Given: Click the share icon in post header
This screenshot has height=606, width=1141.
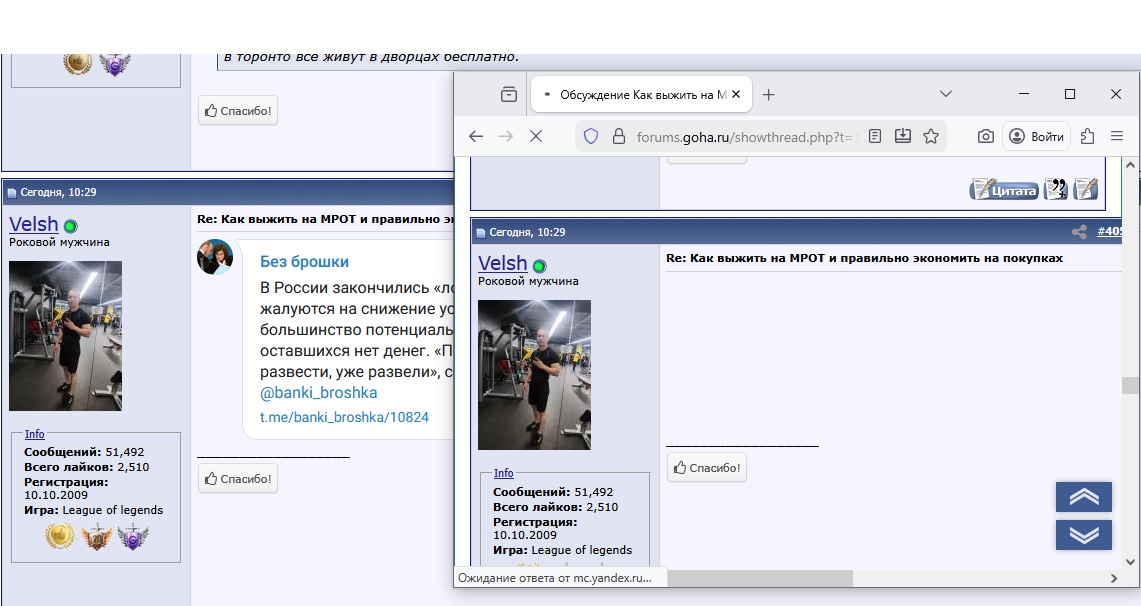Looking at the screenshot, I should point(1079,232).
